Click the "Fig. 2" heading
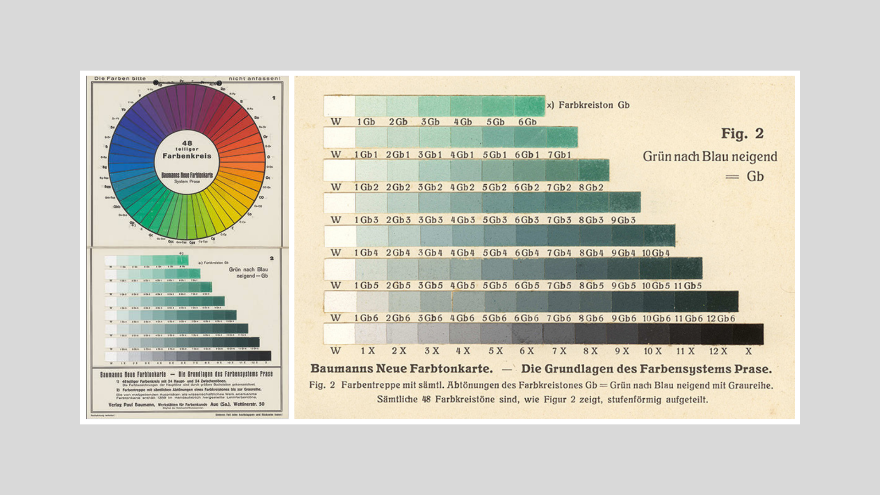Screen dimensions: 880x495 [742, 134]
